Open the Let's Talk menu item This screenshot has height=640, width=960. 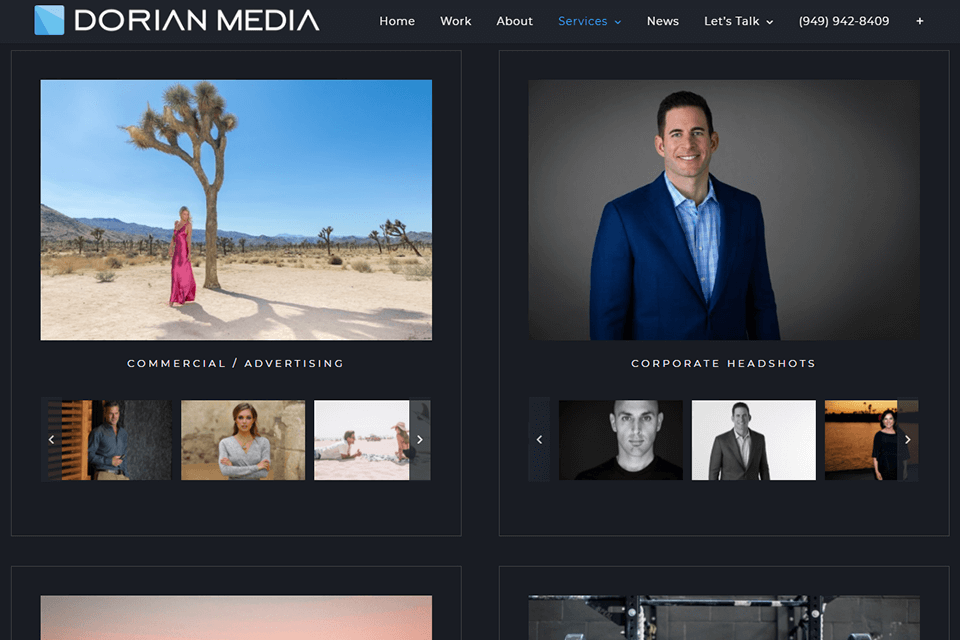click(x=731, y=21)
